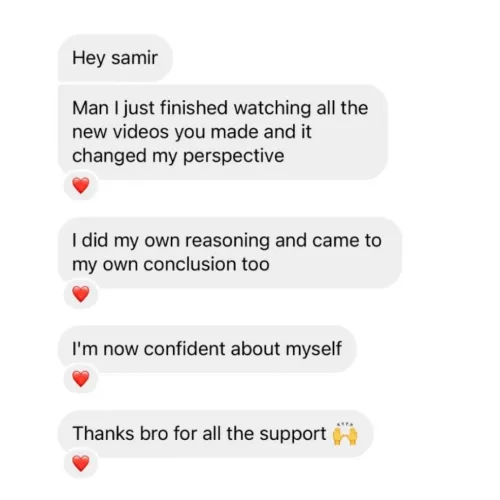Tap the word "confident" in the fourth message

pyautogui.click(x=184, y=349)
